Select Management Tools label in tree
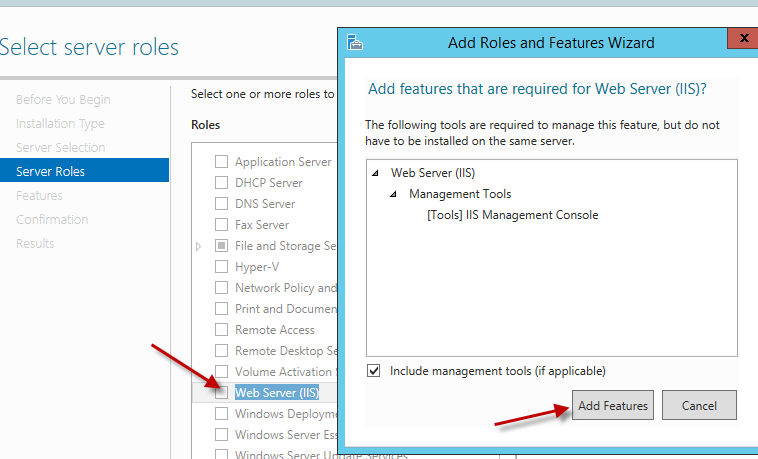 [x=460, y=194]
